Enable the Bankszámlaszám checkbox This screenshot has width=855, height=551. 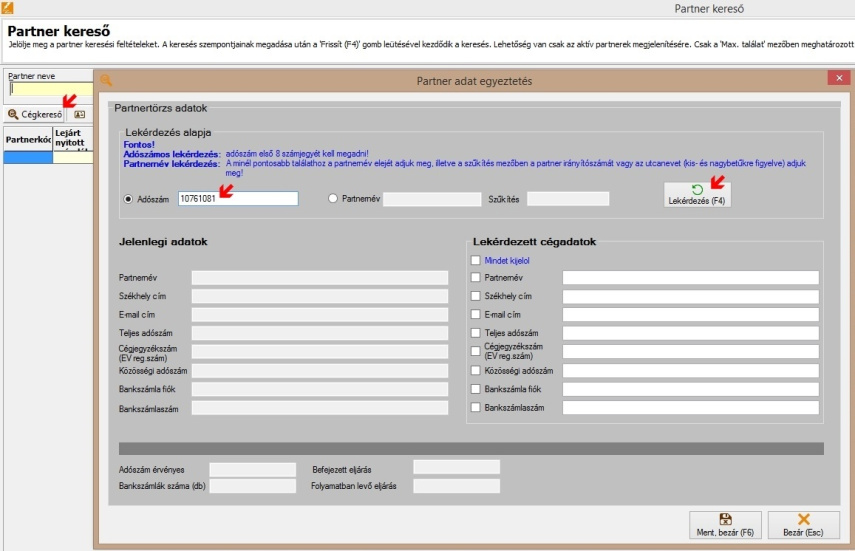coord(476,407)
